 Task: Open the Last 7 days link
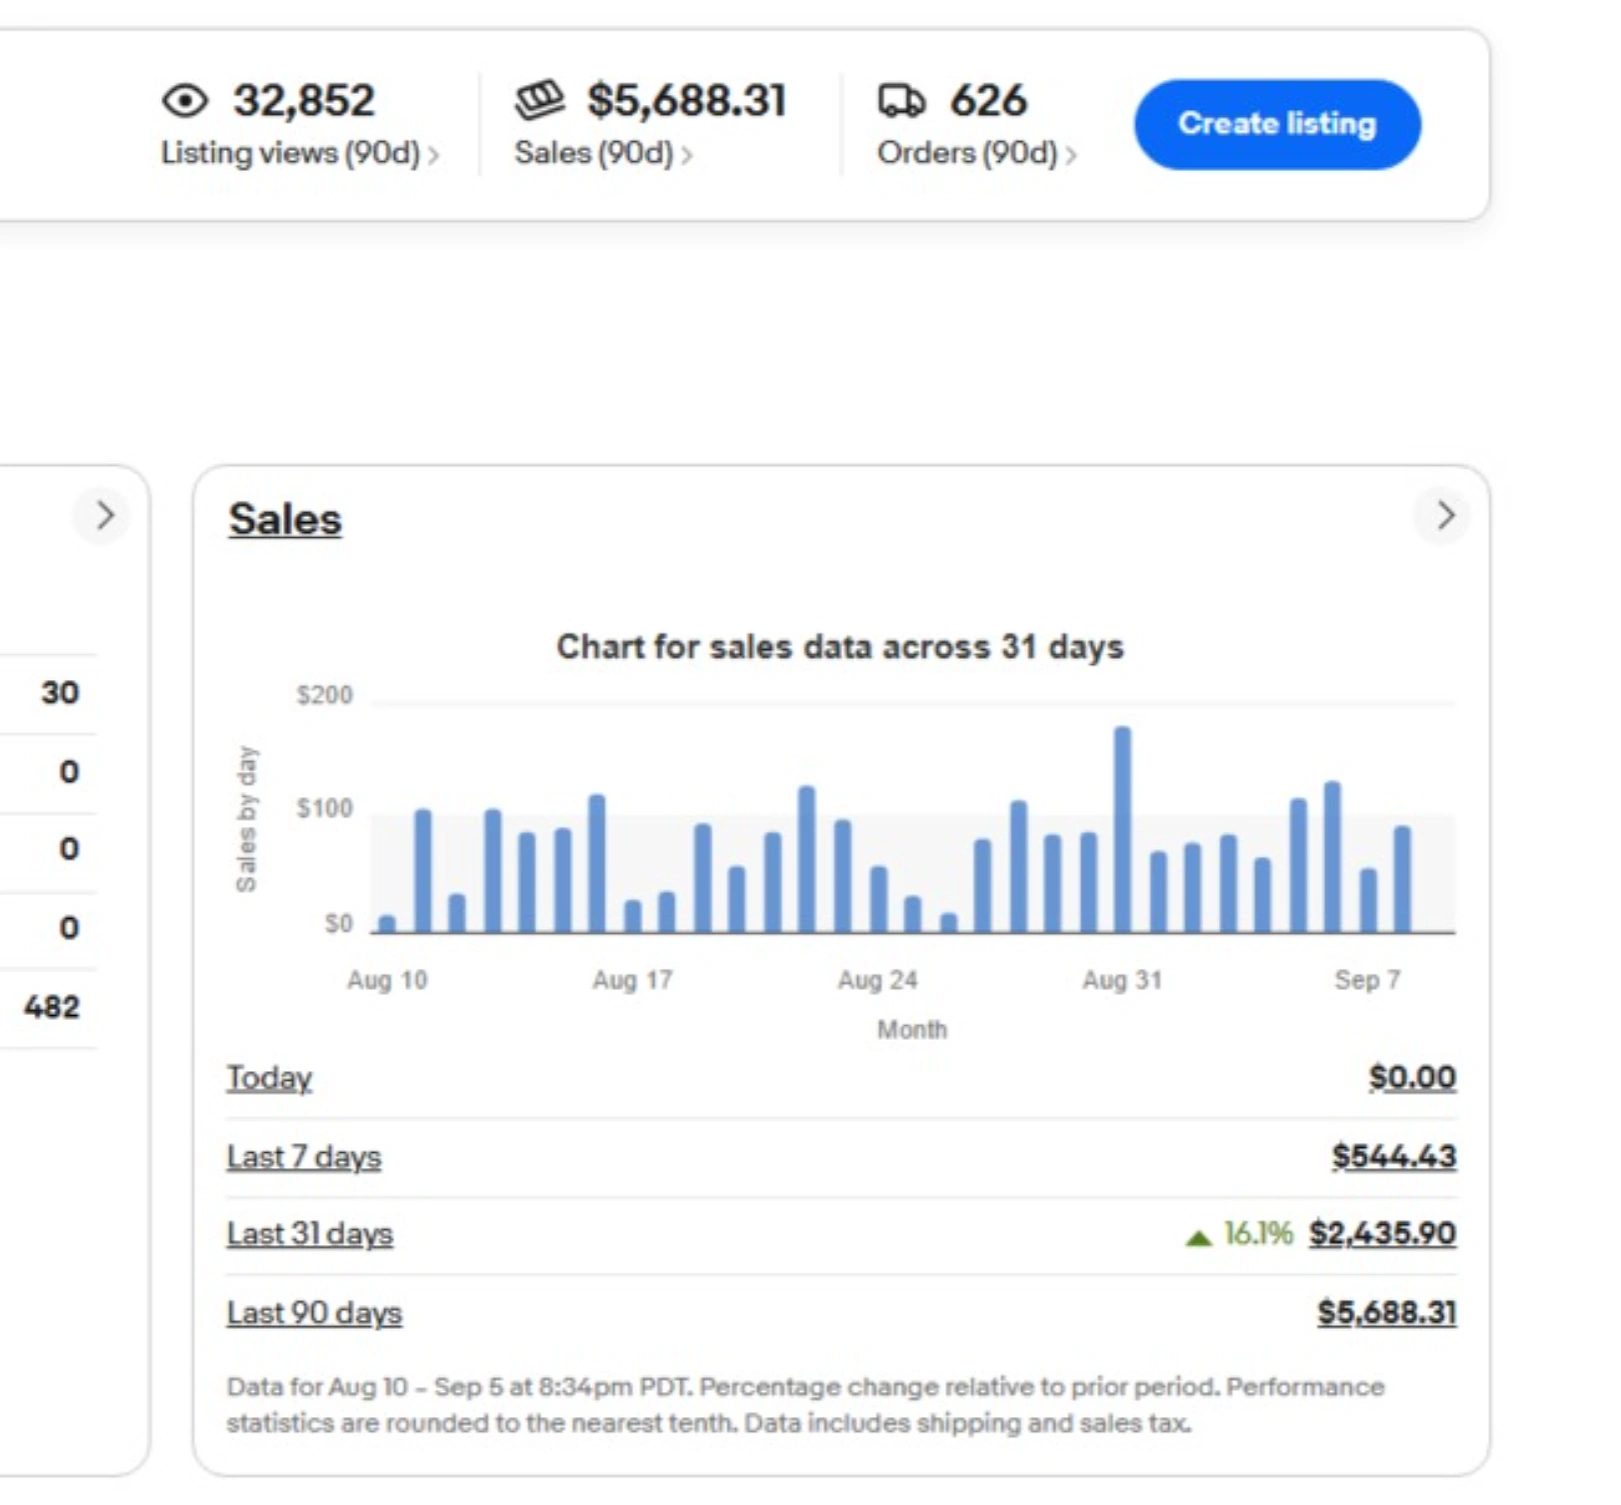[304, 1157]
